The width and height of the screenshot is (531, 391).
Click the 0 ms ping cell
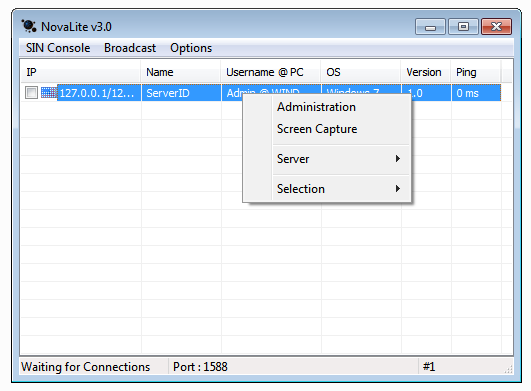(x=476, y=93)
